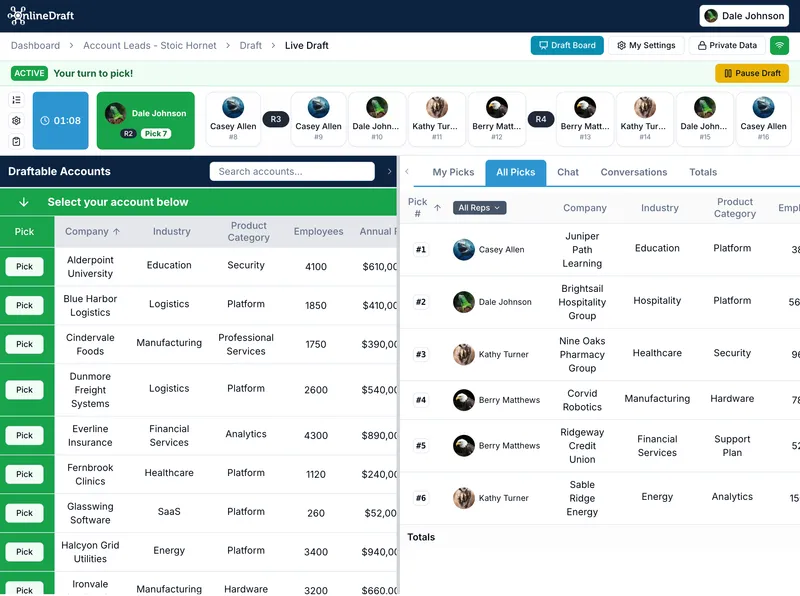Click Casey Allen avatar in pick #9 card
Image resolution: width=800 pixels, height=596 pixels.
pyautogui.click(x=318, y=107)
